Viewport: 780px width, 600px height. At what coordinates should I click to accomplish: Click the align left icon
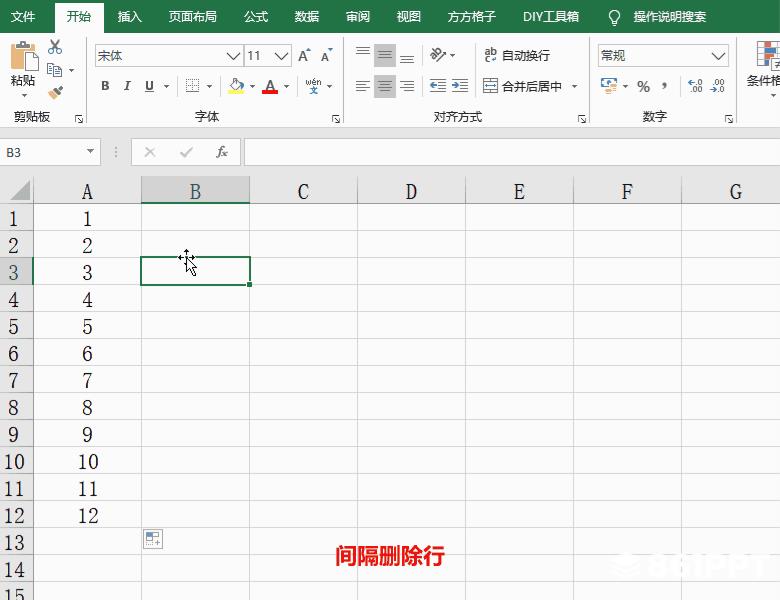pos(363,86)
